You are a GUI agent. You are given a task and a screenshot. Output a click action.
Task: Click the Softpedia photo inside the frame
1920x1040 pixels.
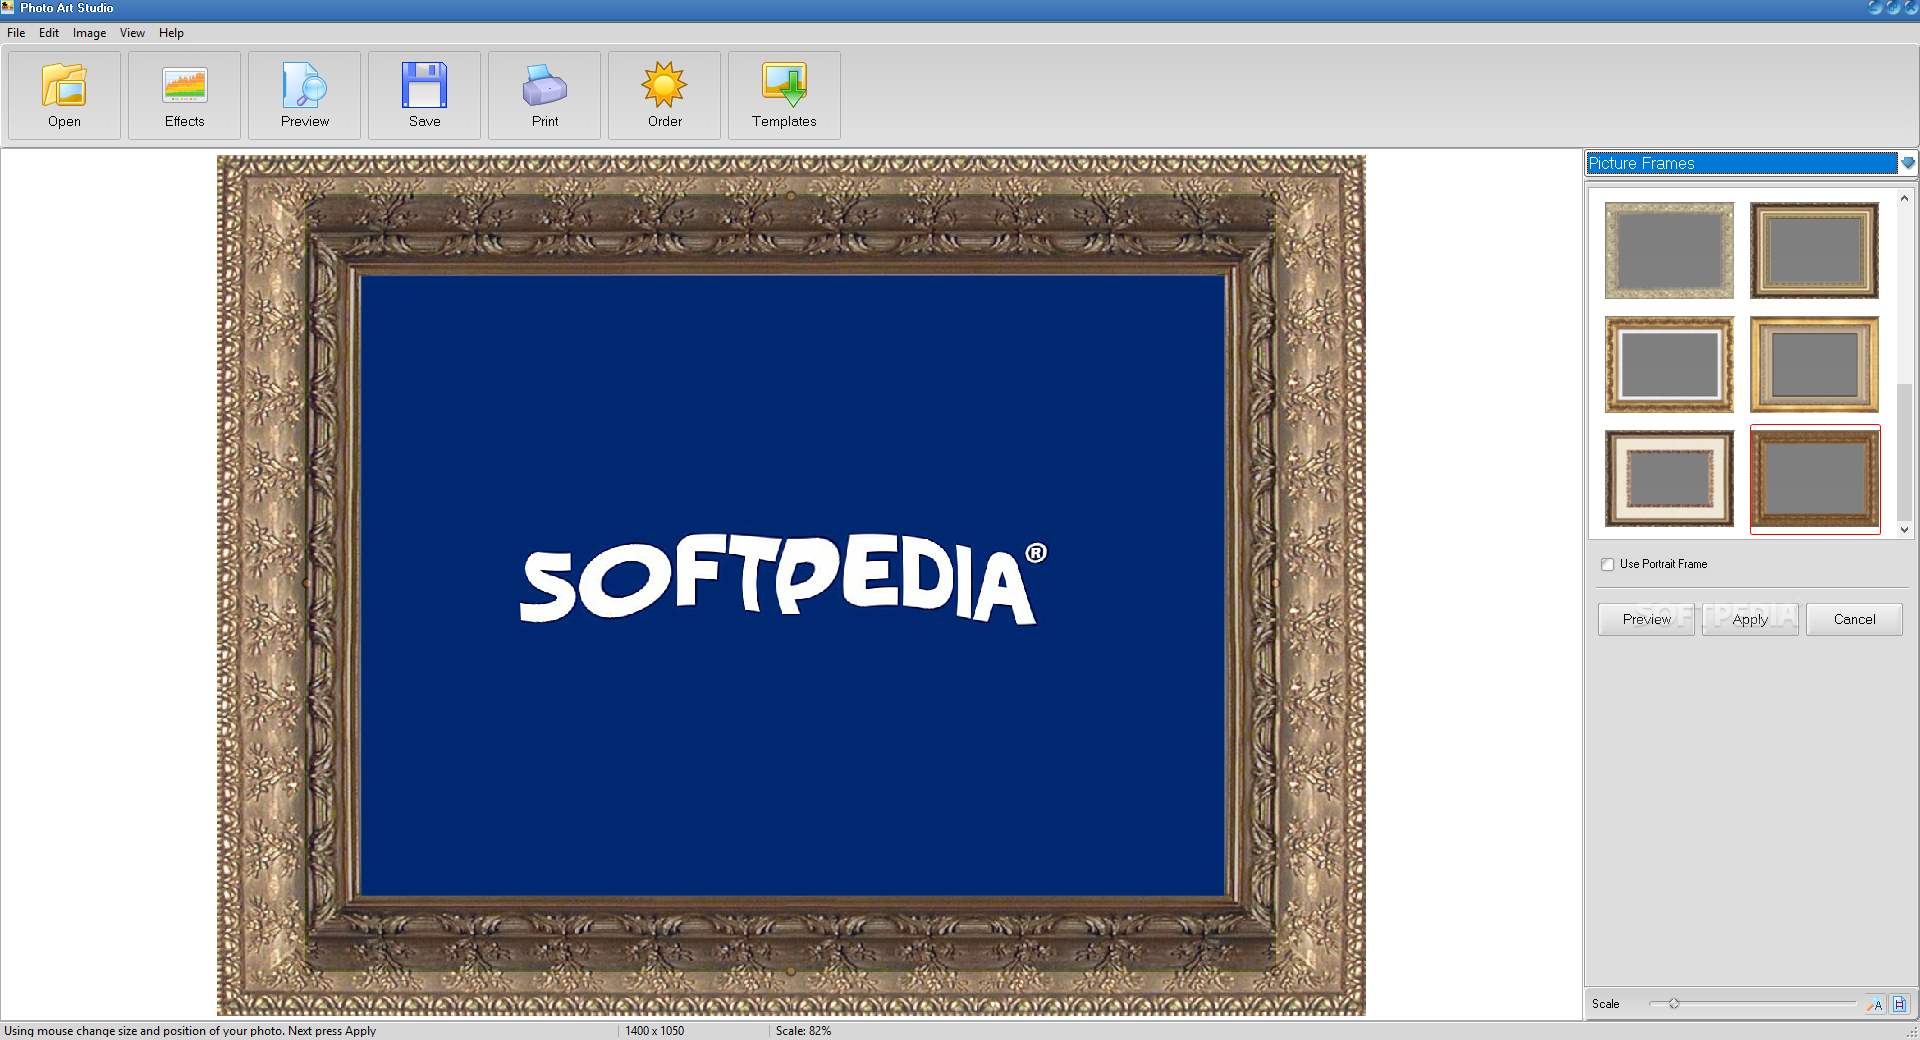[x=792, y=585]
